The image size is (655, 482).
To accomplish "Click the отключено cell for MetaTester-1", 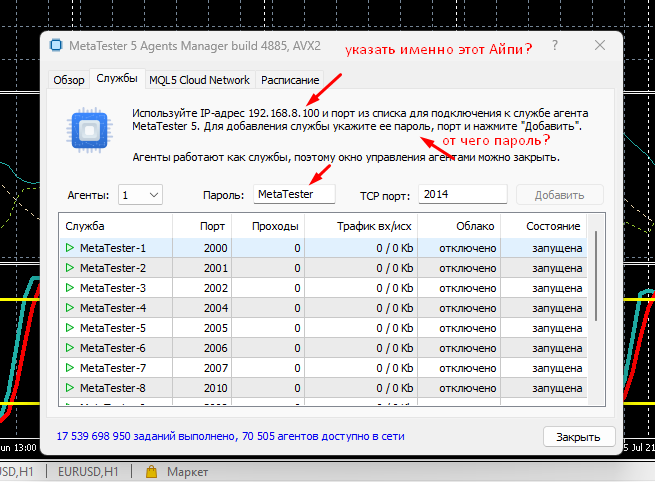I will point(467,249).
